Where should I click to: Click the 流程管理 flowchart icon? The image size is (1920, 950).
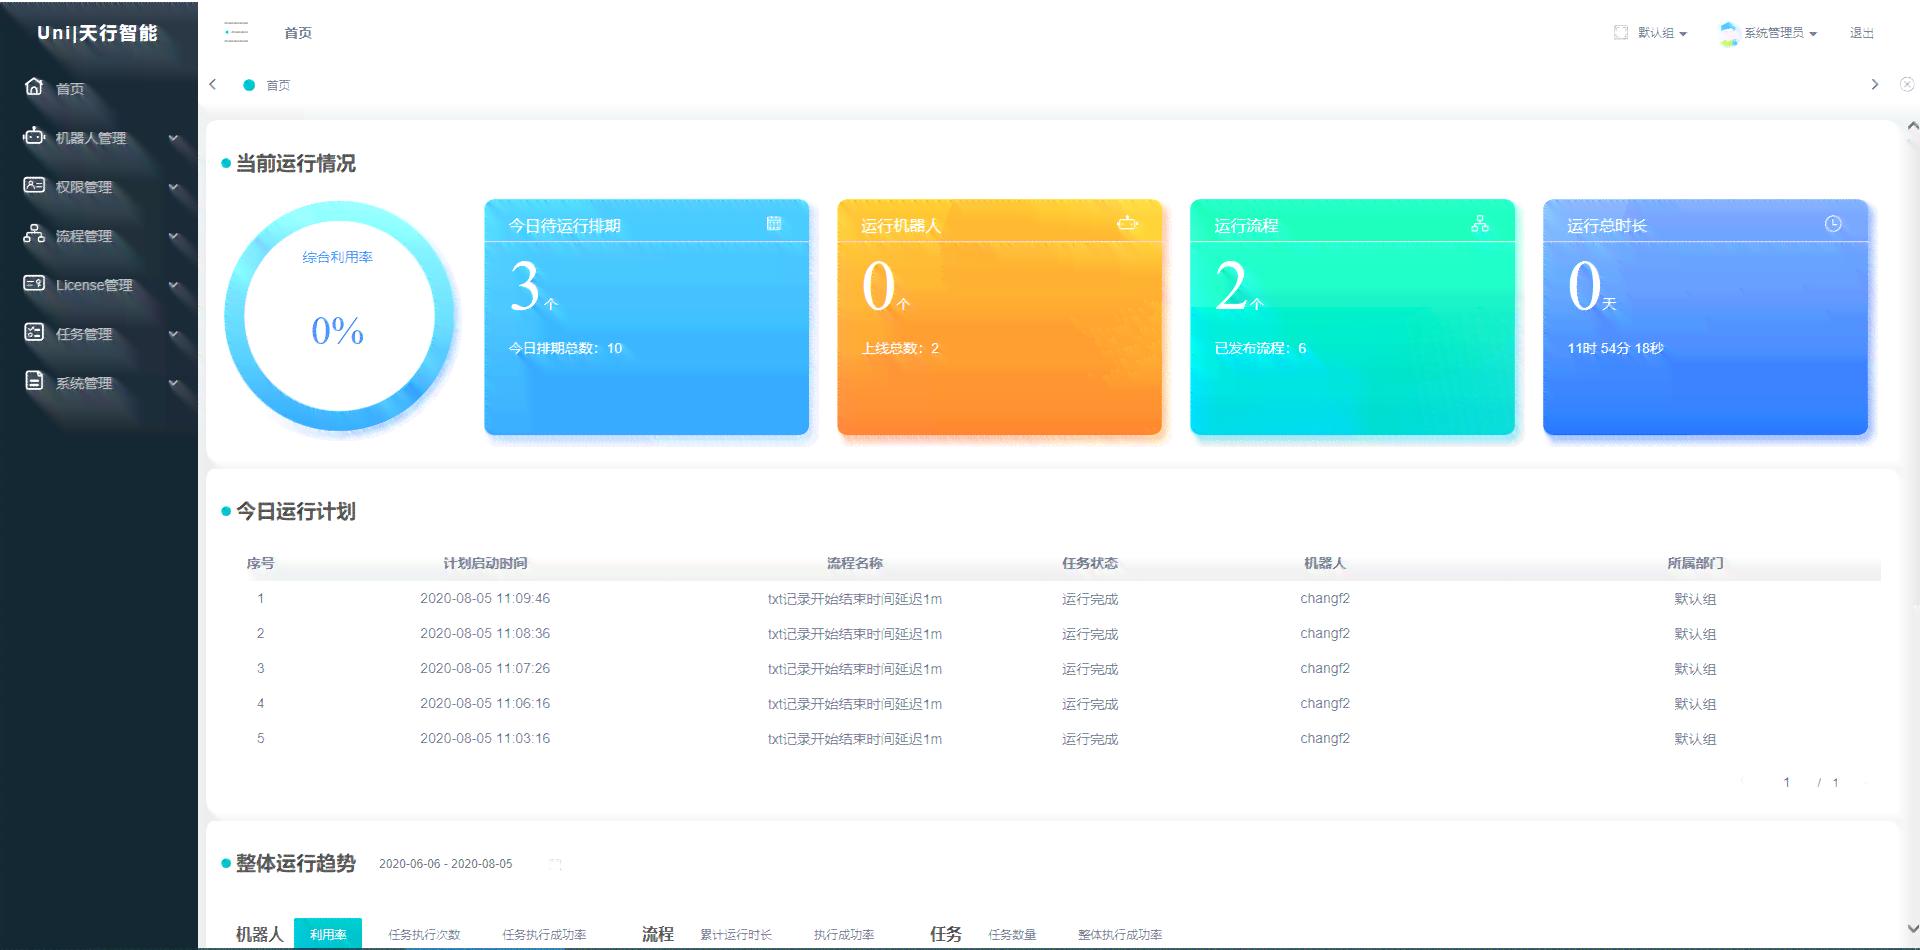[34, 234]
